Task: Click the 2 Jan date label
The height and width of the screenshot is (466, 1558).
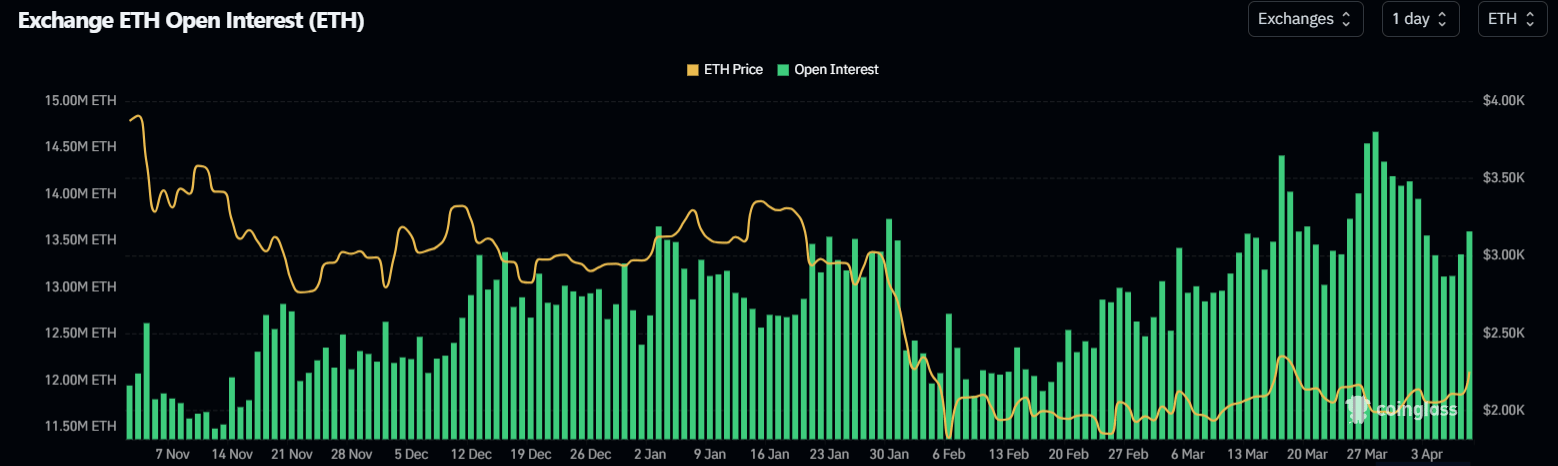Action: (x=650, y=454)
